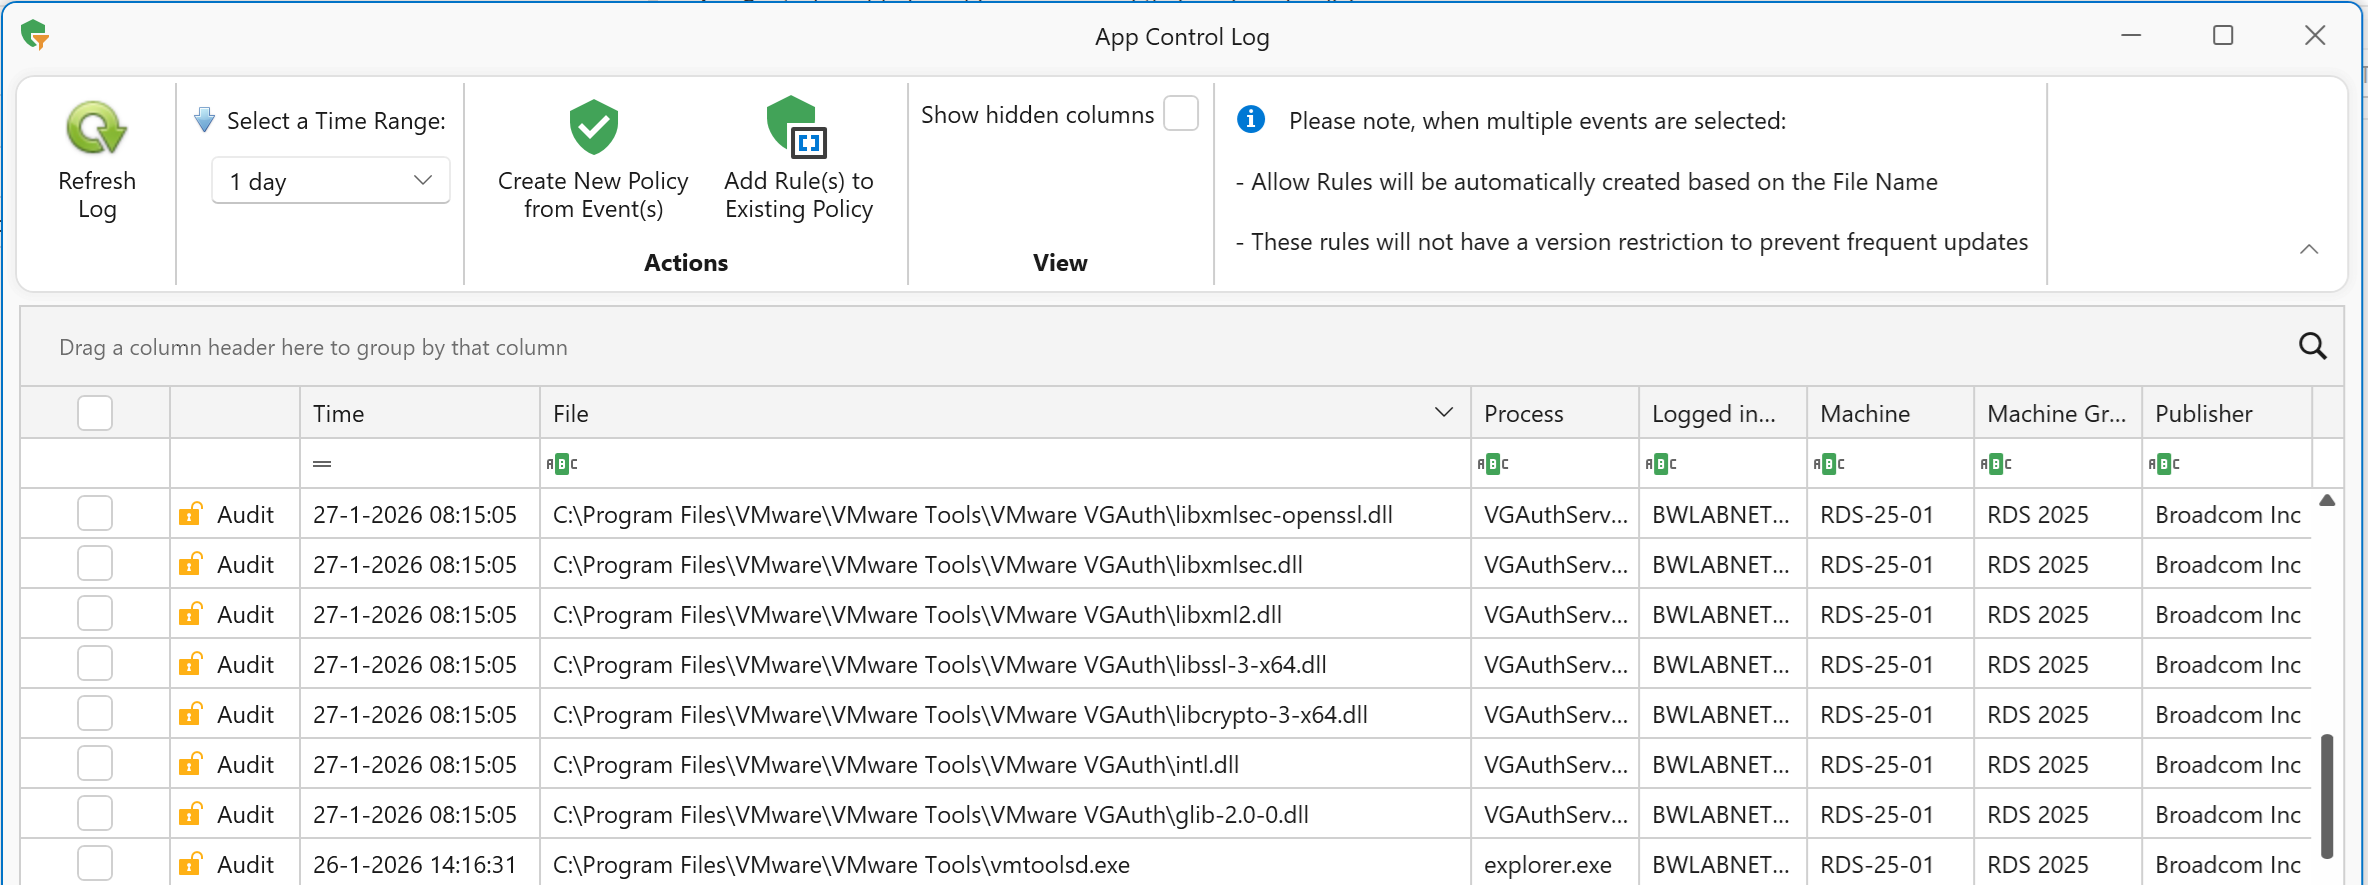
Task: Open the time range dropdown showing 1 day
Action: point(331,181)
